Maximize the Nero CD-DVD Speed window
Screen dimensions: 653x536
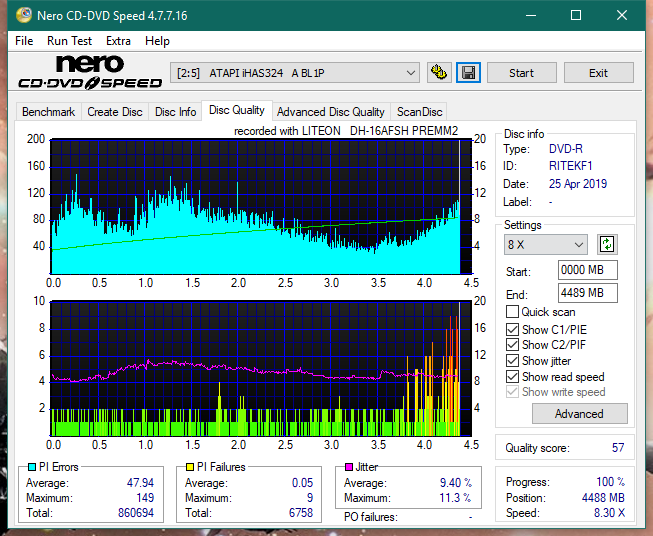(576, 15)
